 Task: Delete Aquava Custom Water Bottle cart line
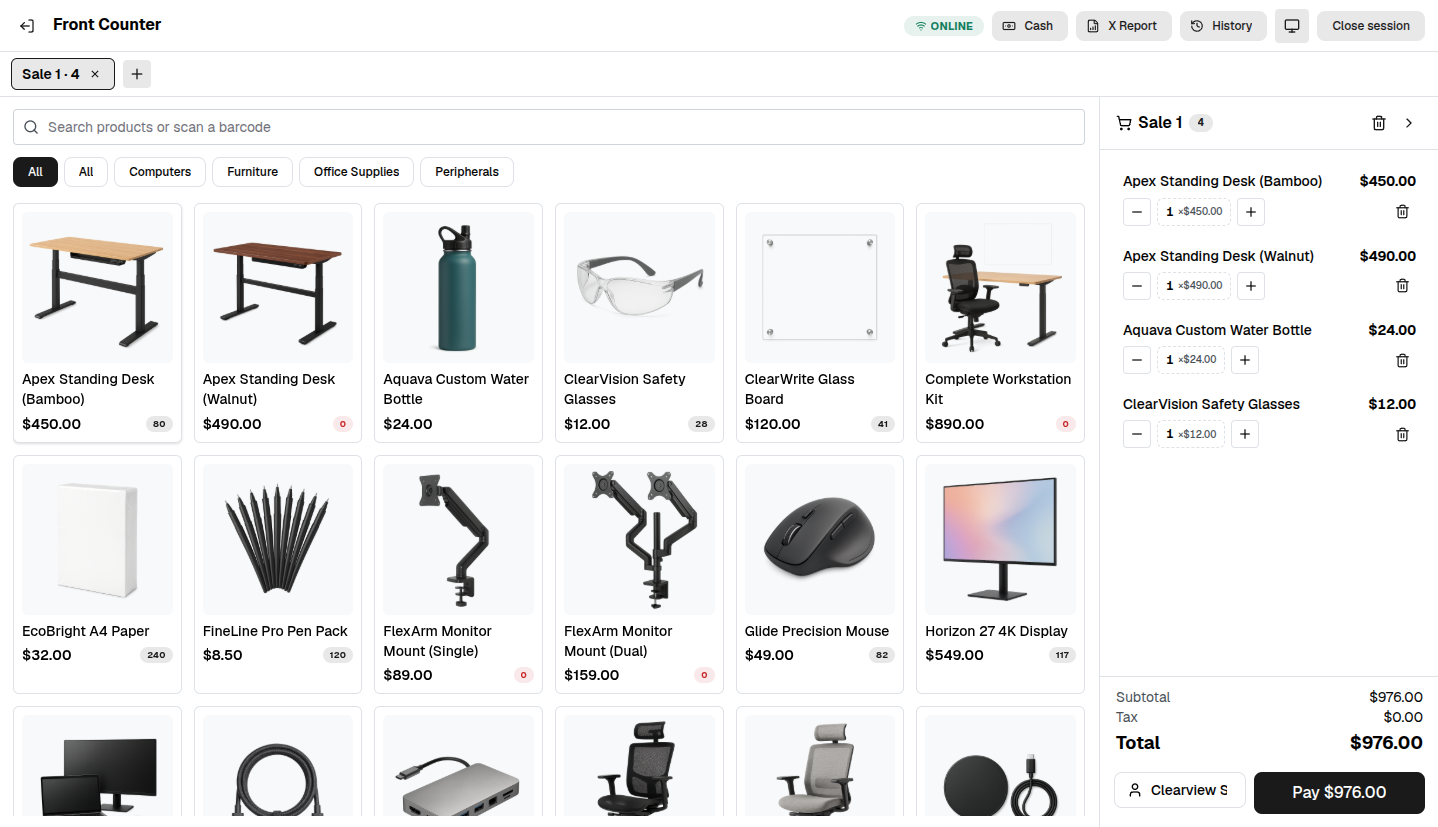(1402, 360)
